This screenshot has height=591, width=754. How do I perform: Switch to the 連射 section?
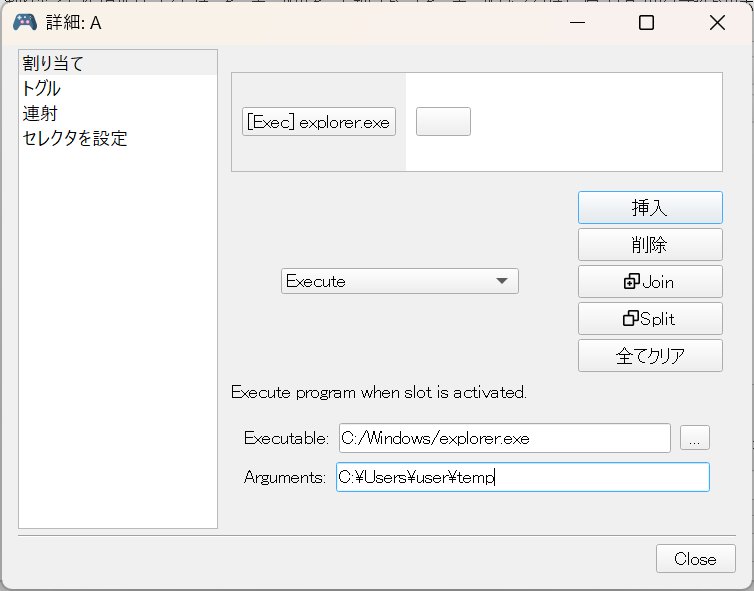coord(39,114)
